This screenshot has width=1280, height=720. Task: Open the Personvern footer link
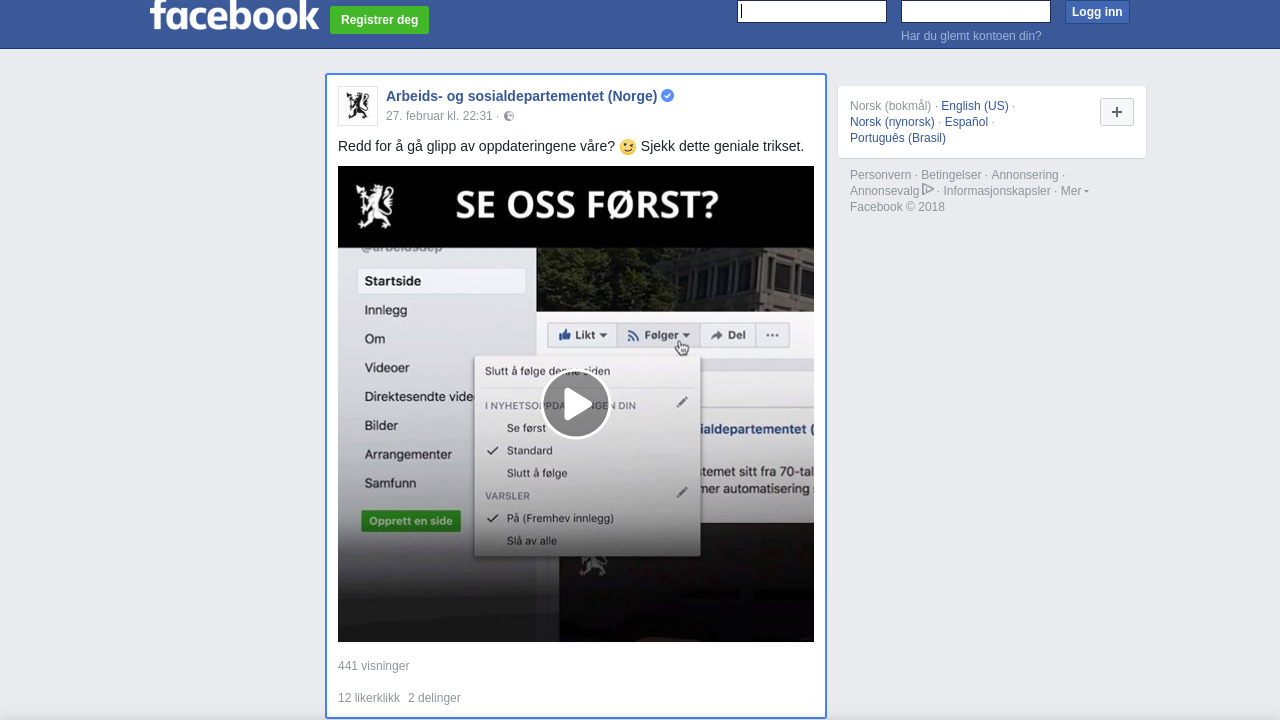881,175
